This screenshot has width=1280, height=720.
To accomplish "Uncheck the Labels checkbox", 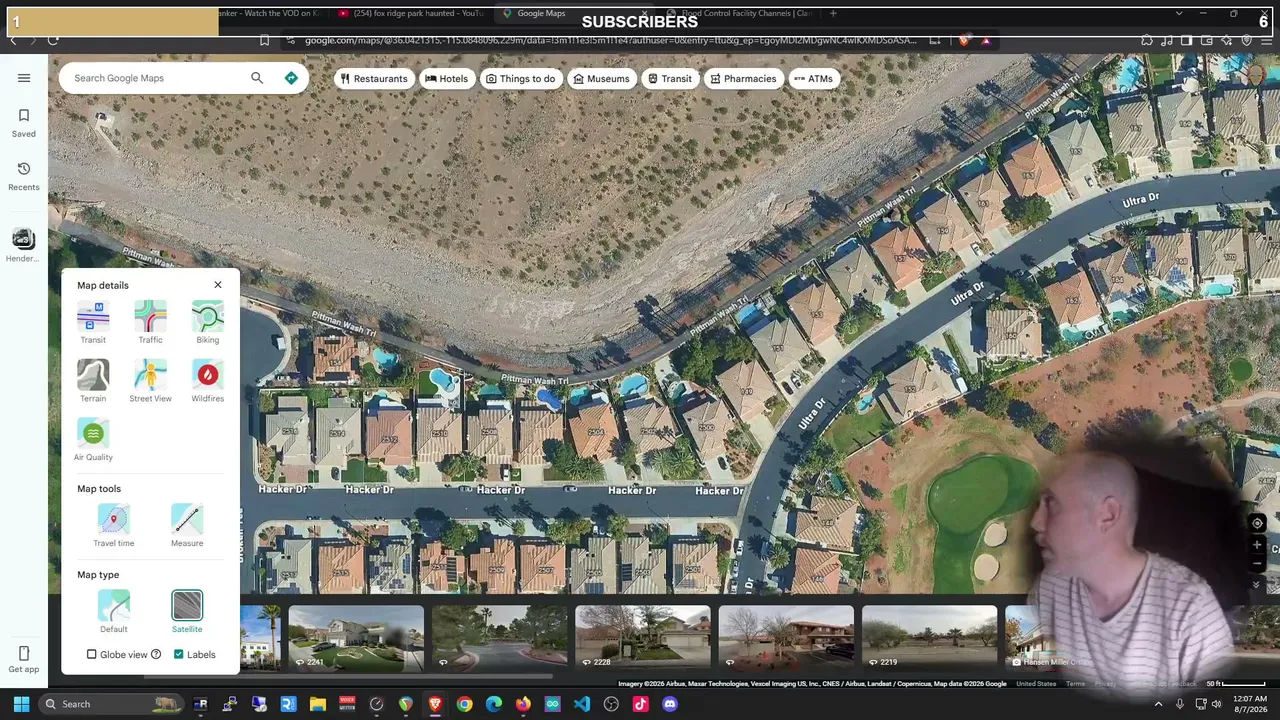I will click(179, 655).
